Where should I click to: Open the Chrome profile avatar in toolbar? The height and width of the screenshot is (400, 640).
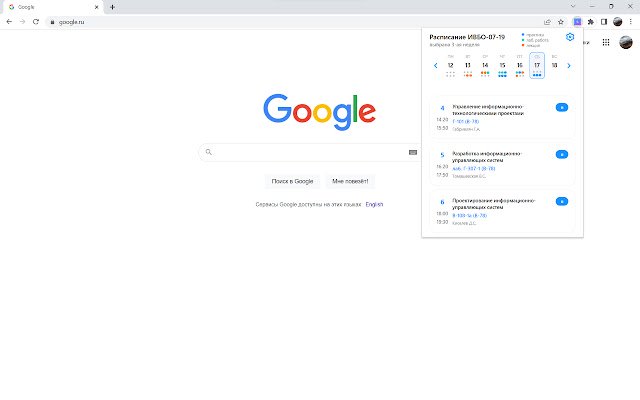pyautogui.click(x=618, y=22)
